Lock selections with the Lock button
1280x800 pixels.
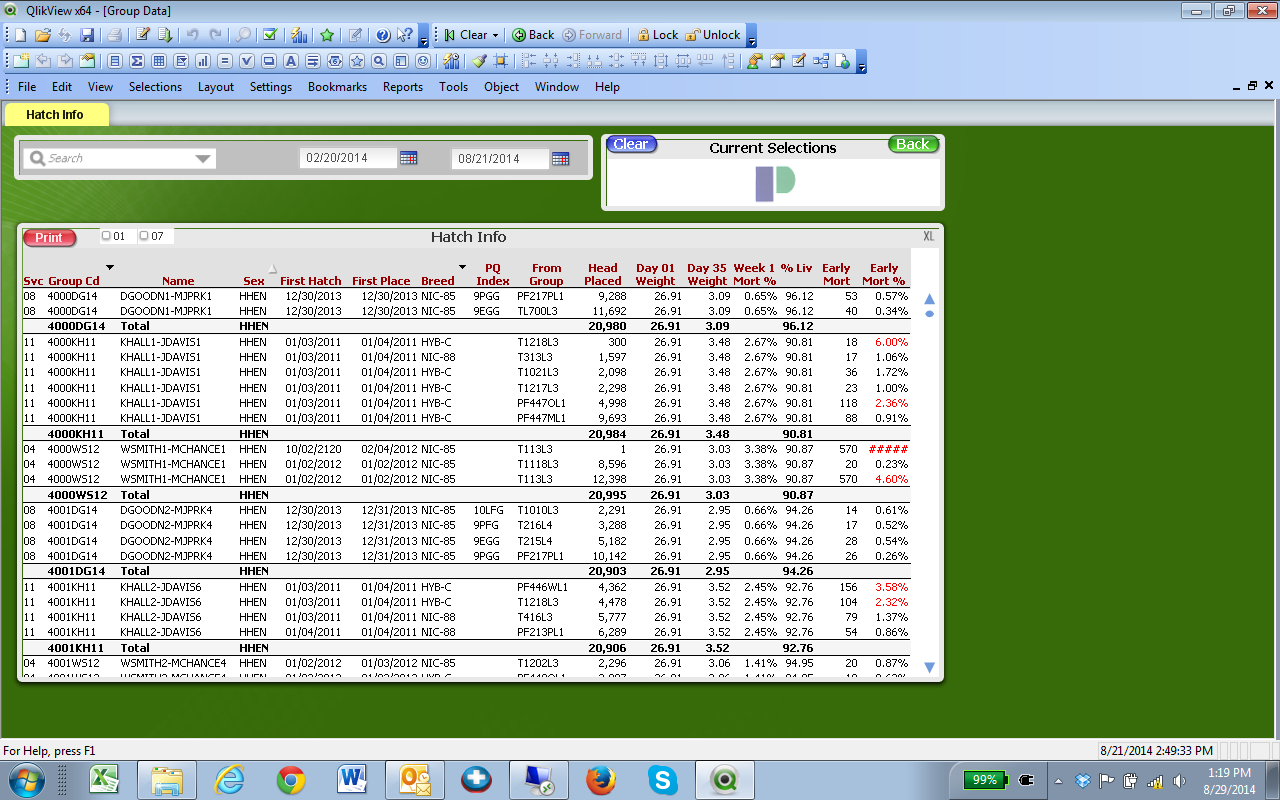[657, 35]
